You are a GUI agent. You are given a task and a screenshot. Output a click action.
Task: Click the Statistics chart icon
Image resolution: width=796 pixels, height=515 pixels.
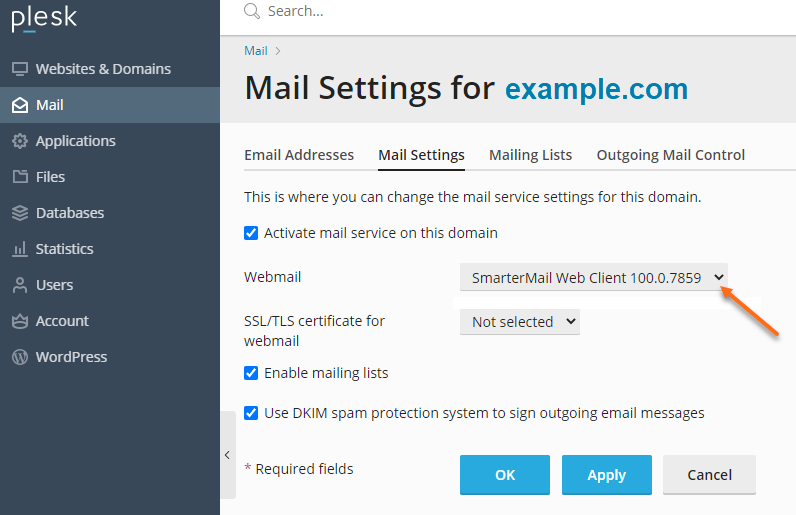coord(20,249)
